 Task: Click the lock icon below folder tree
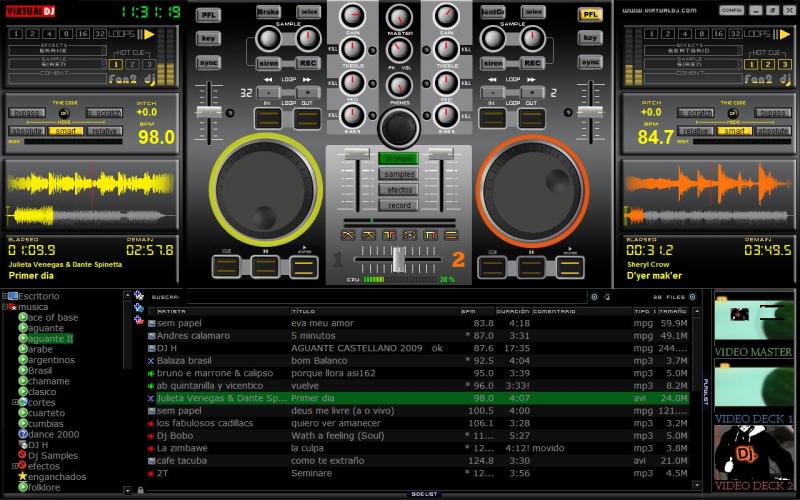pos(140,490)
